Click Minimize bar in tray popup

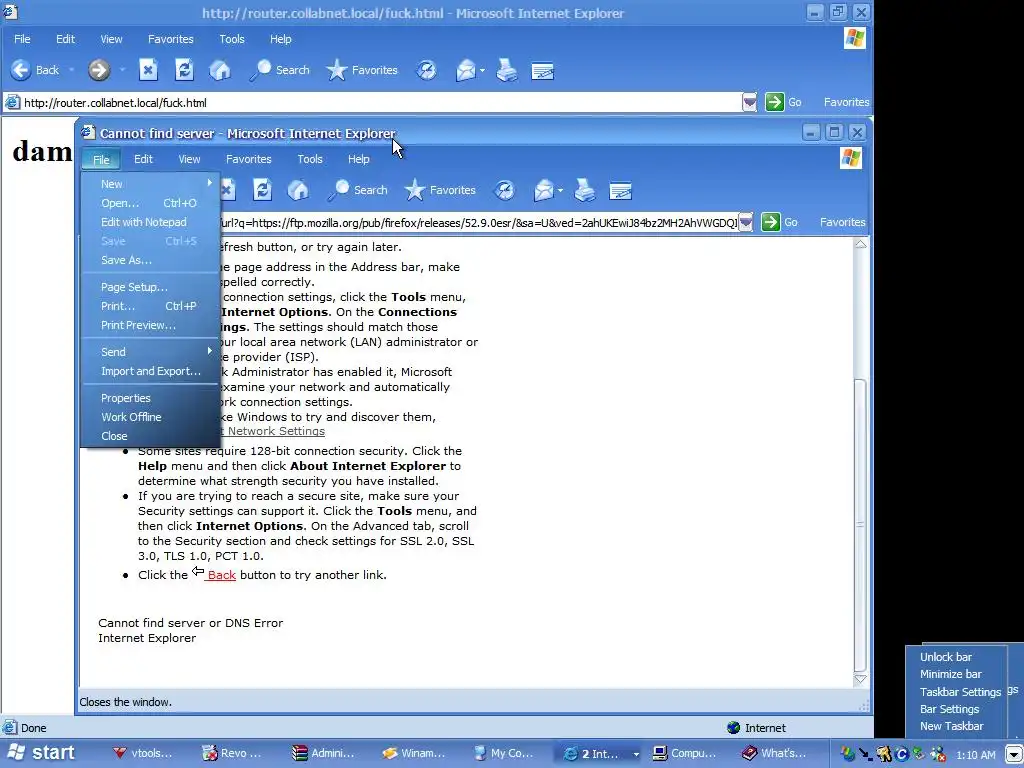click(x=951, y=674)
